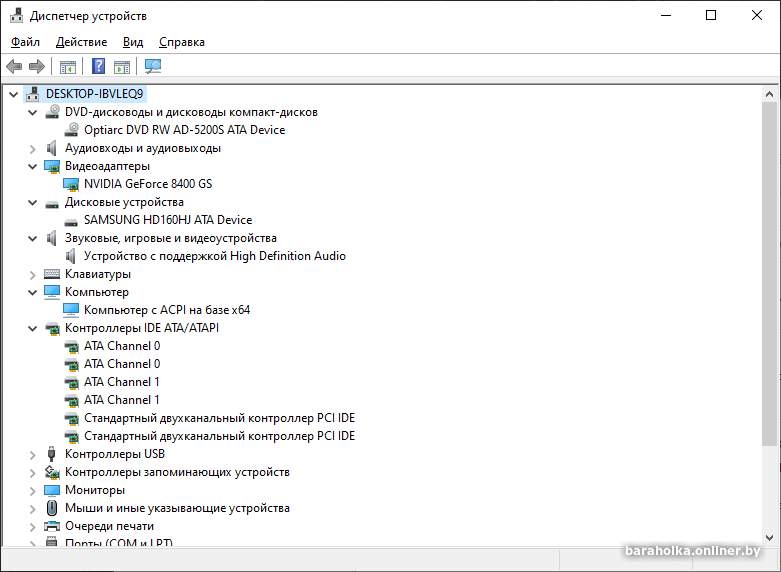
Task: Click the Show/Hide console tree icon
Action: pos(68,66)
